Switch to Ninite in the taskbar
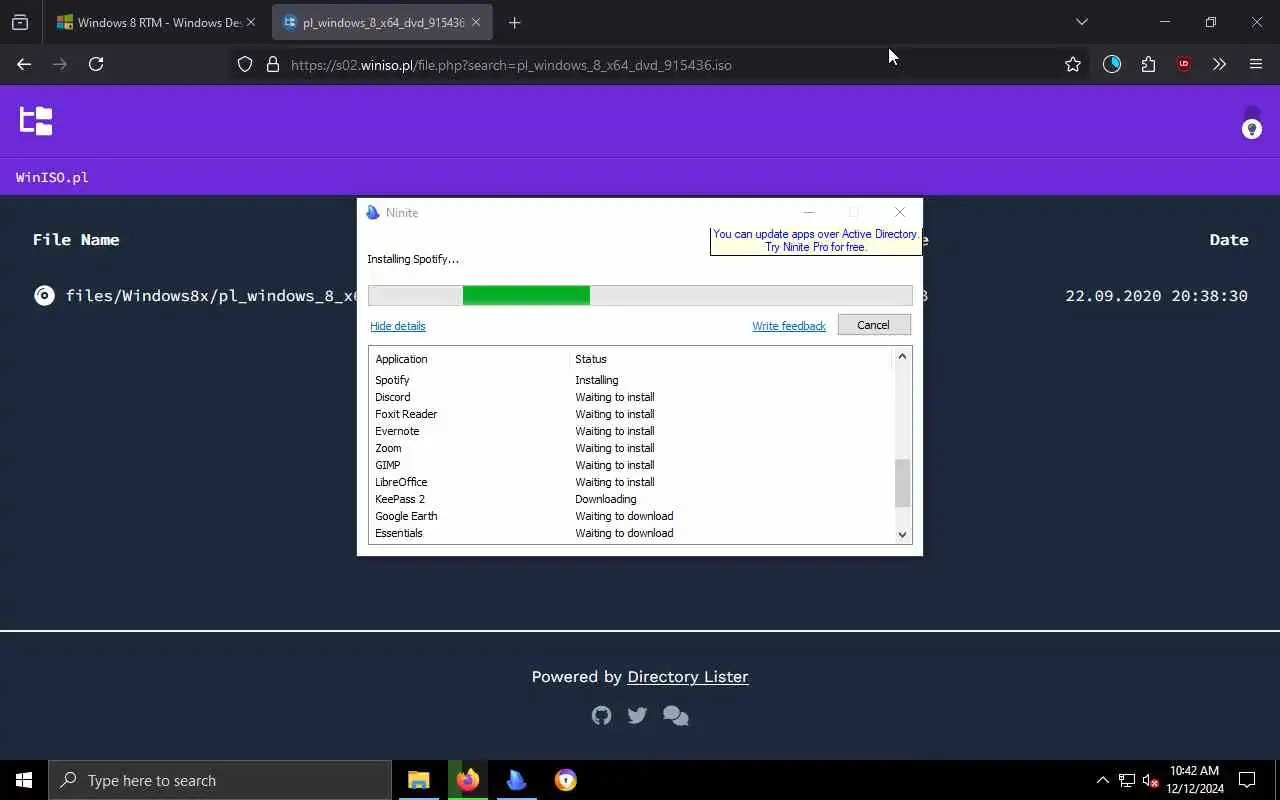Image resolution: width=1280 pixels, height=800 pixels. (517, 780)
